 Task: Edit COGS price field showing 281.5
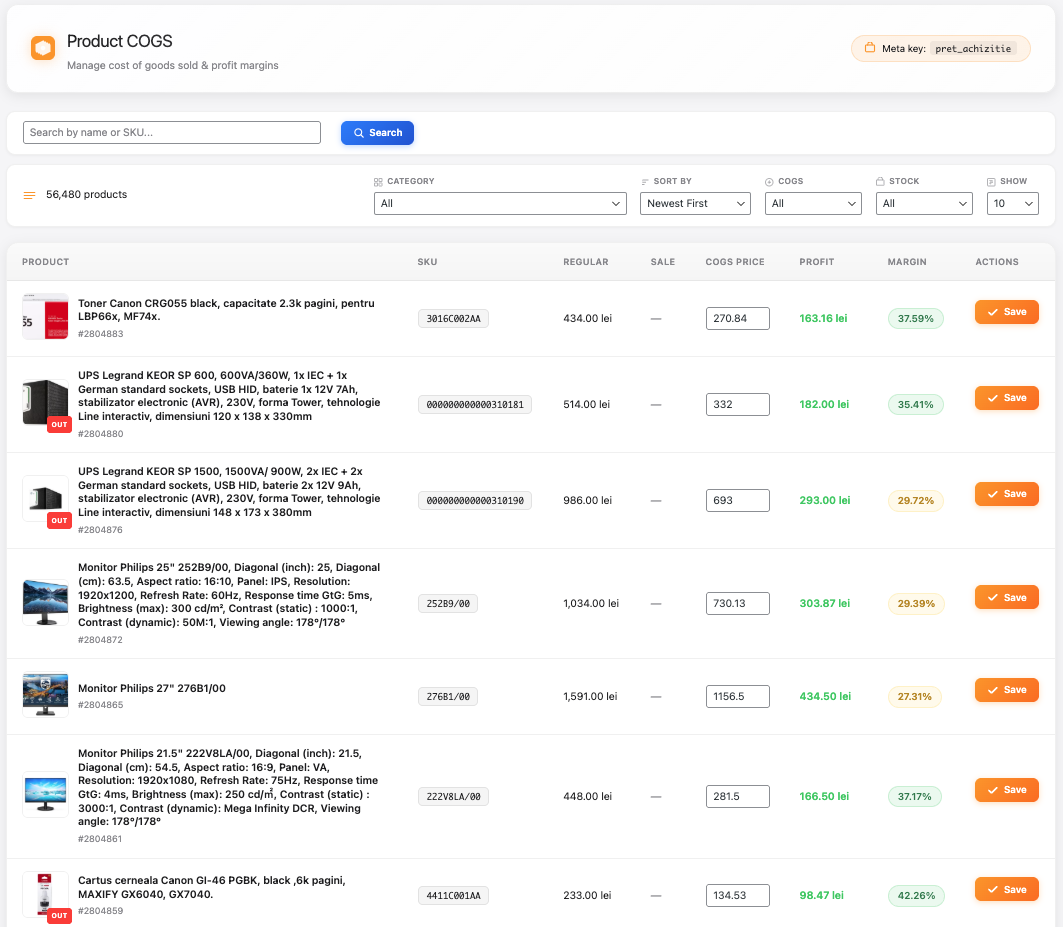[x=738, y=796]
